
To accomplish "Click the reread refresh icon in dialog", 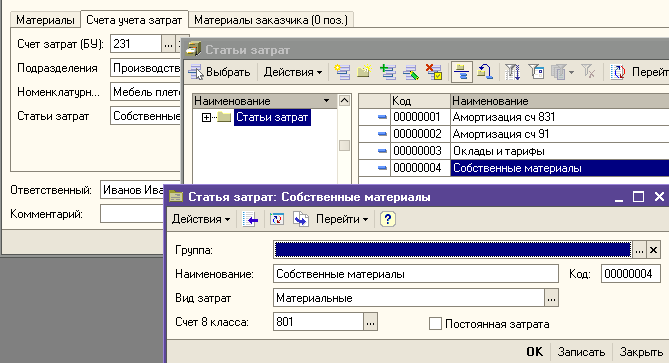I will coord(276,219).
